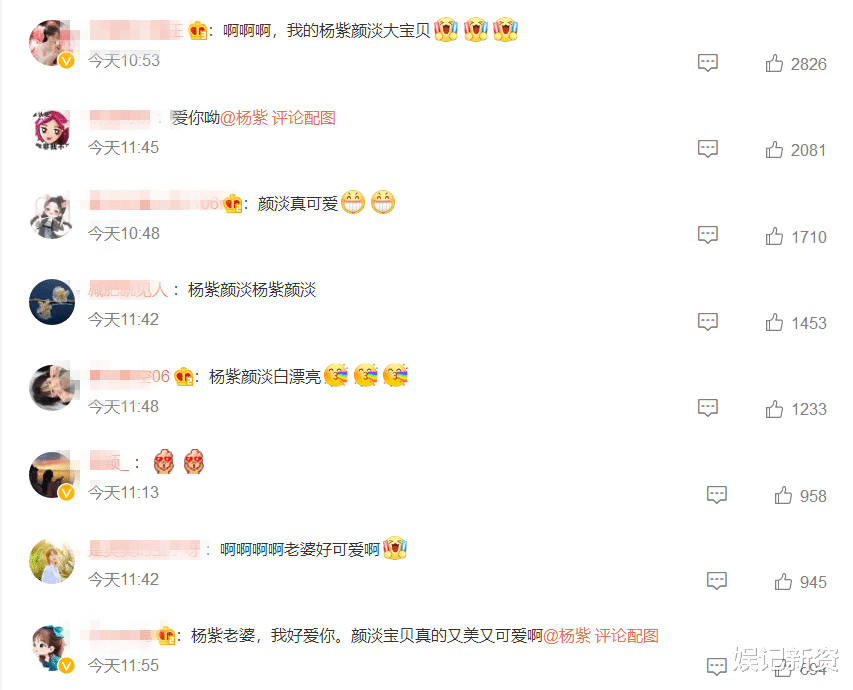Open 评论配图 link in the 爱你呦 comment

[304, 118]
